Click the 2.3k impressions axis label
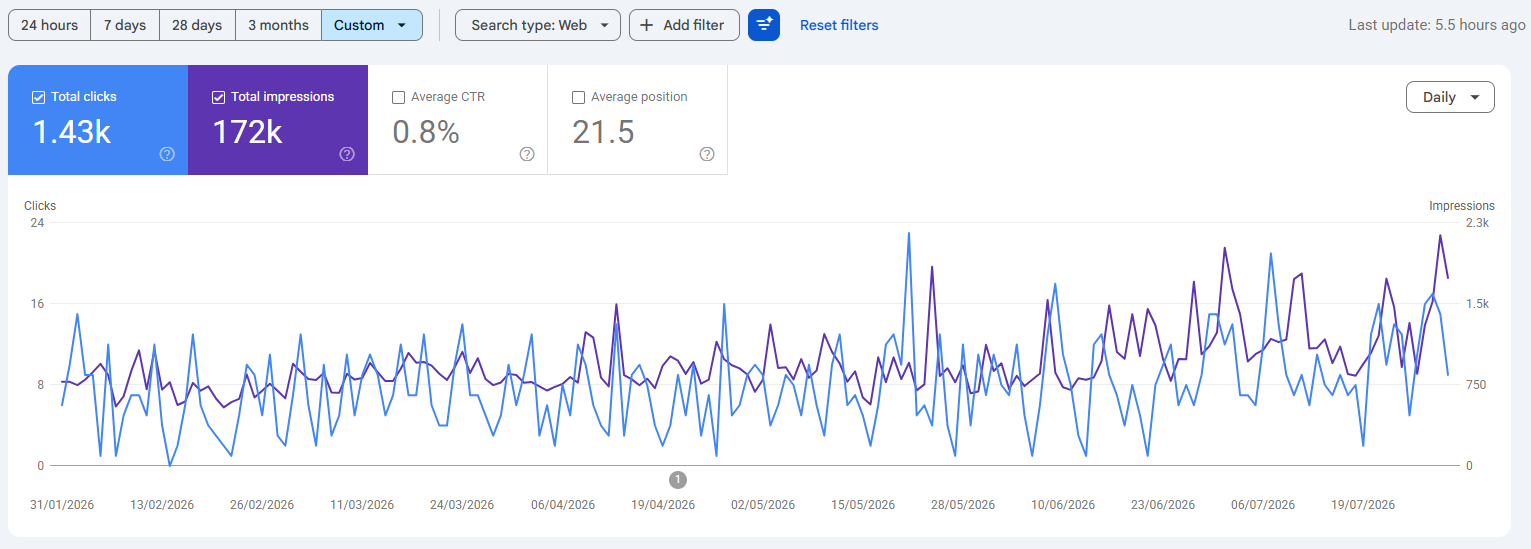1531x549 pixels. click(1478, 223)
